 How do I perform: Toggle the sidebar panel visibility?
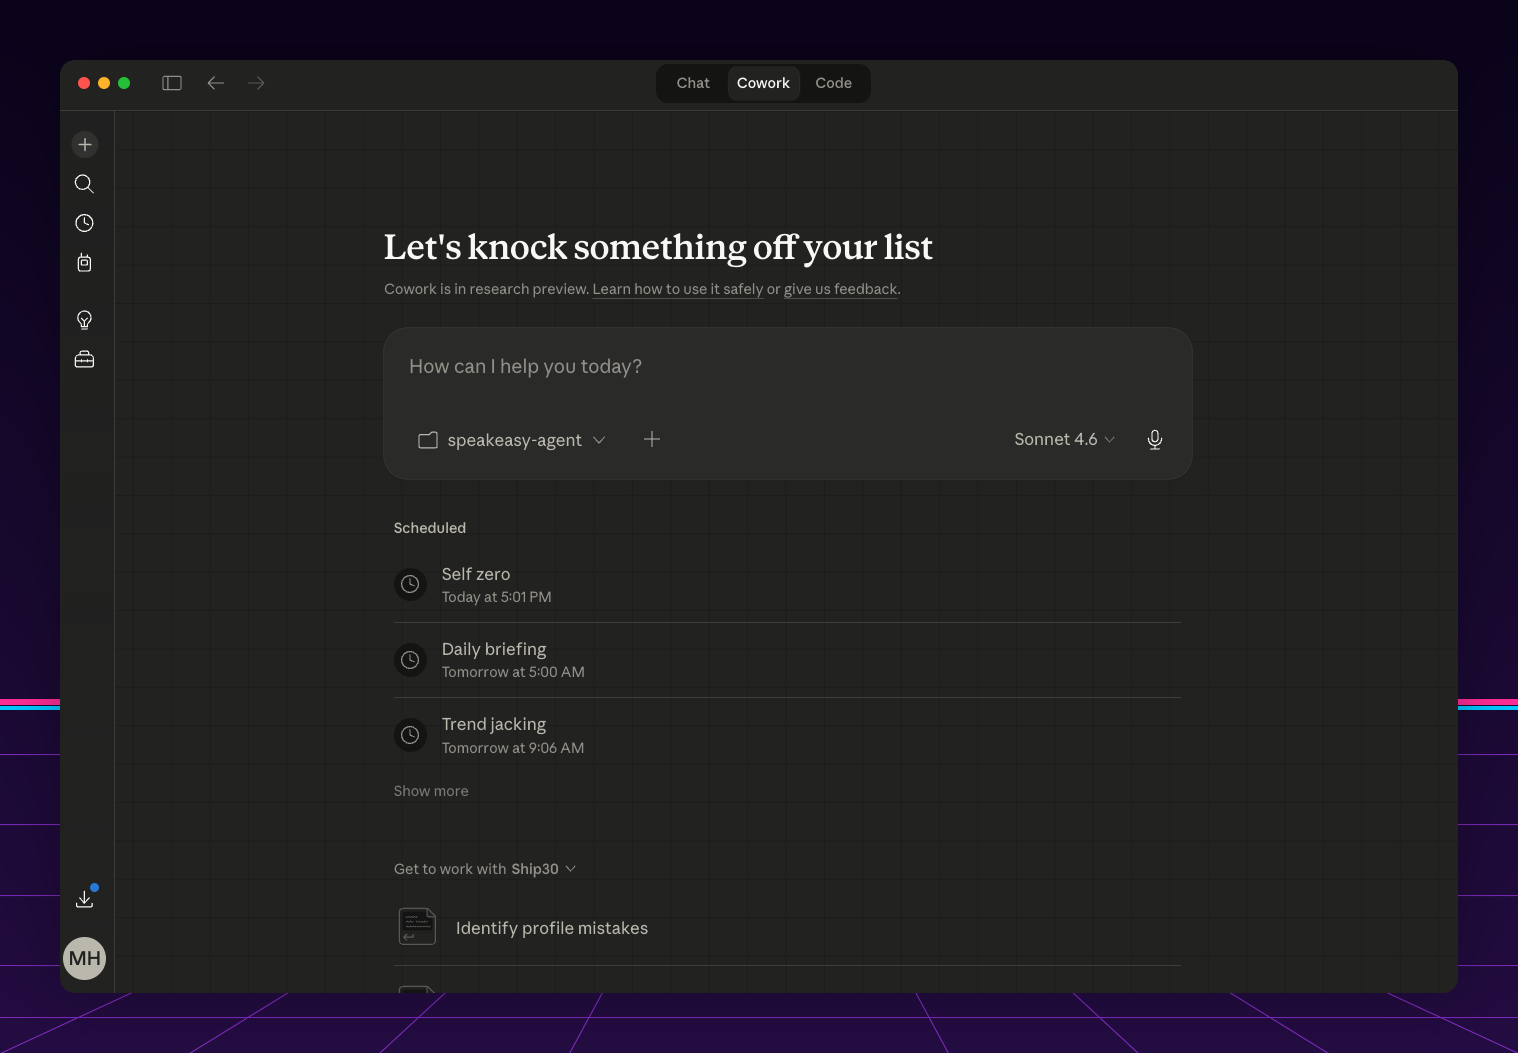172,83
